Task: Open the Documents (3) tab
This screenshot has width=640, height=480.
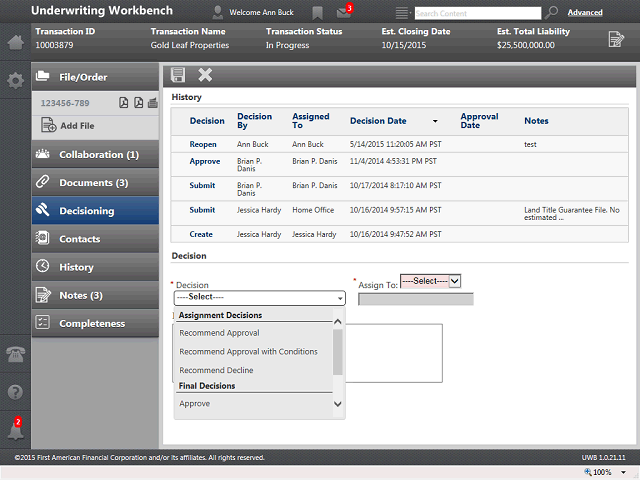Action: point(95,182)
